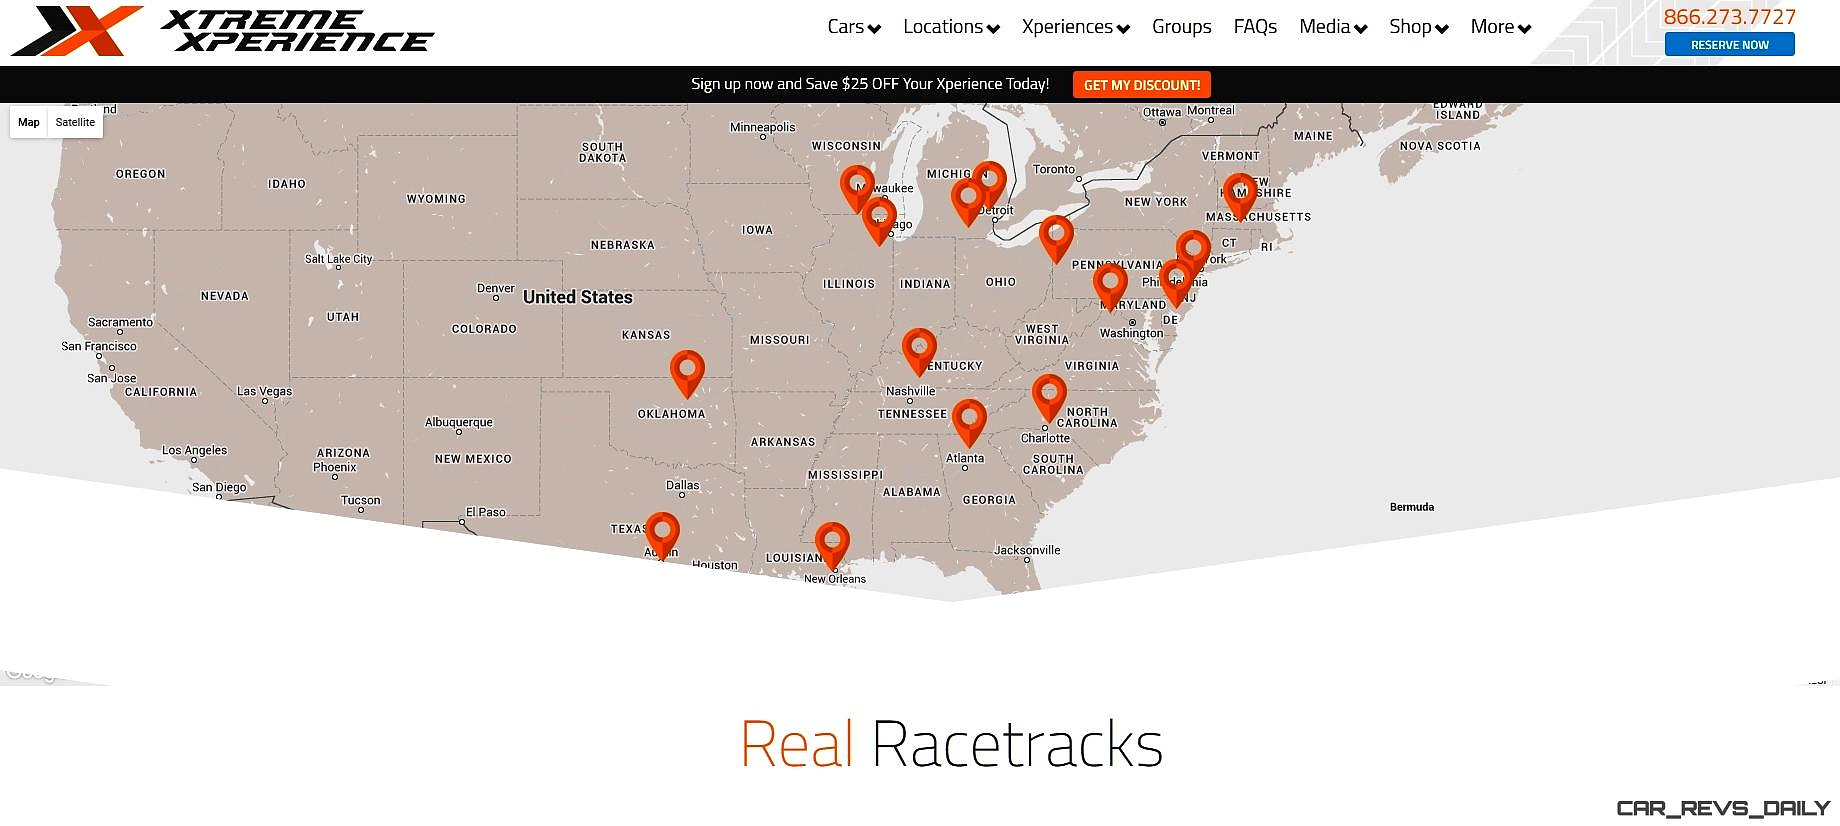Open the Locations dropdown menu
Viewport: 1840px width, 826px height.
pyautogui.click(x=951, y=27)
